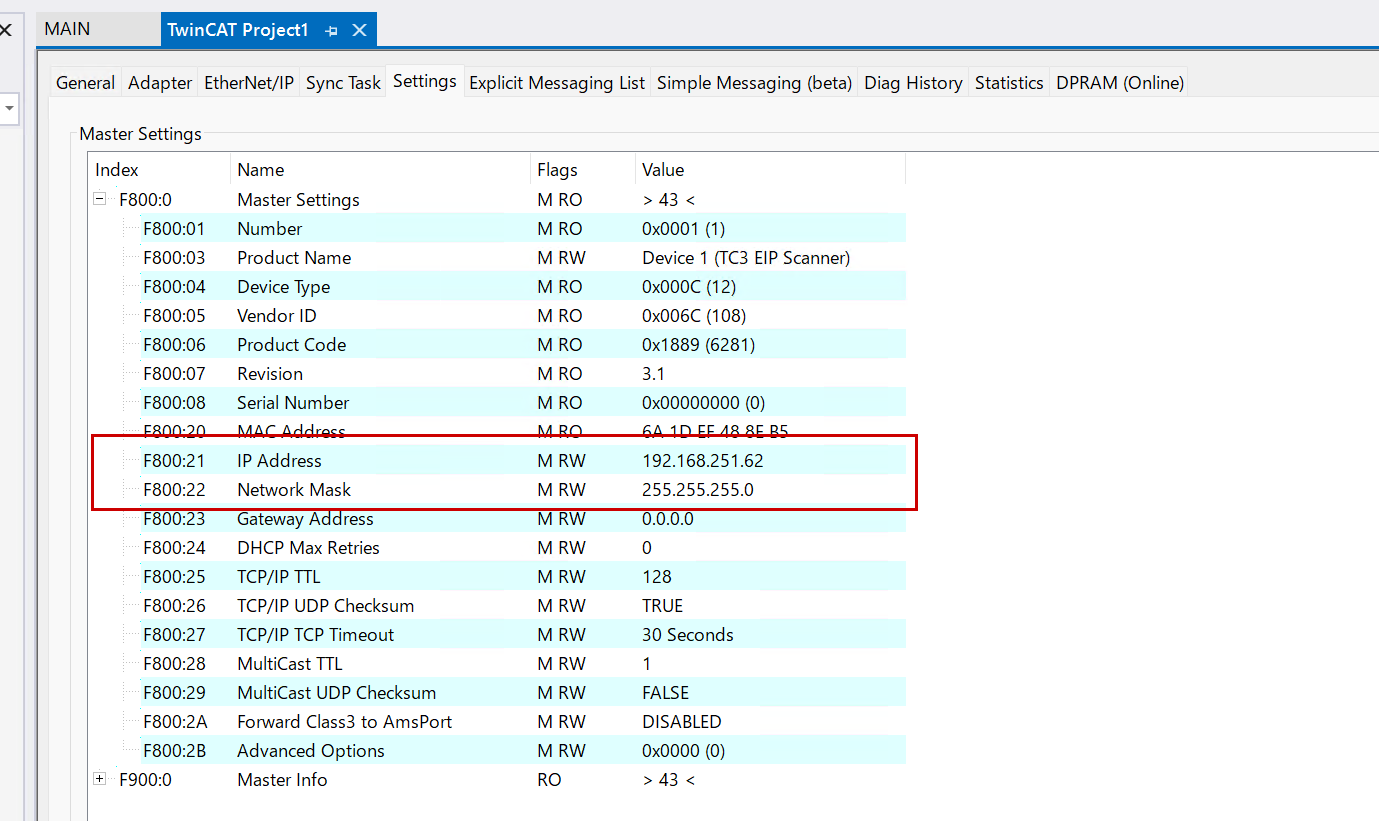This screenshot has width=1379, height=821.
Task: Collapse the F800:0 Master Settings node
Action: click(100, 199)
